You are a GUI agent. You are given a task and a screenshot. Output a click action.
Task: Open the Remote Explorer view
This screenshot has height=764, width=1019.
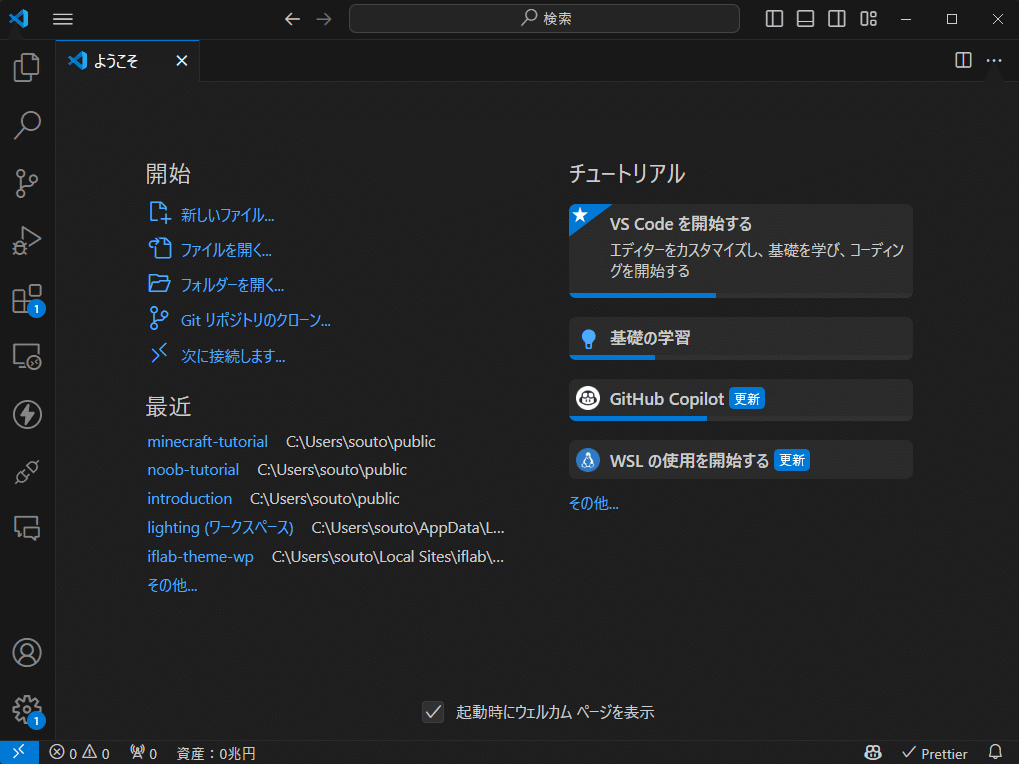27,357
